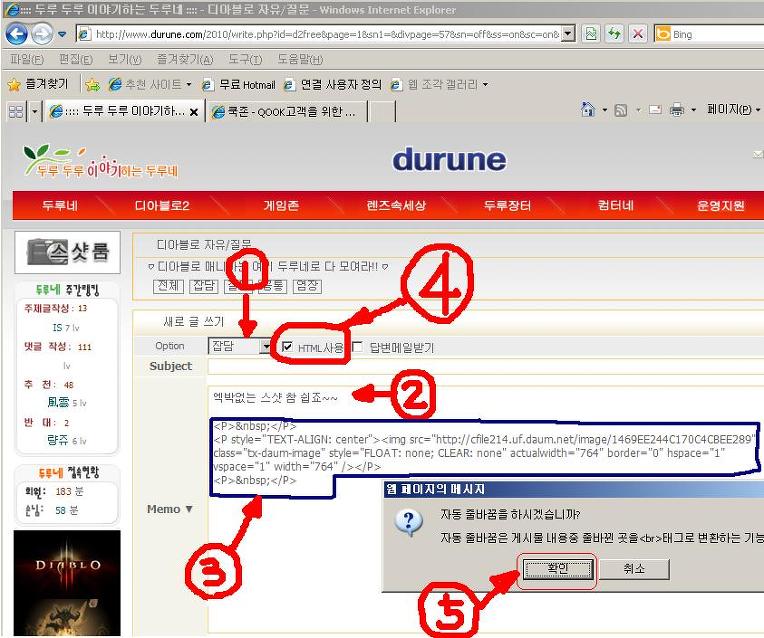
Task: Open the 편집(E) menu
Action: click(76, 59)
